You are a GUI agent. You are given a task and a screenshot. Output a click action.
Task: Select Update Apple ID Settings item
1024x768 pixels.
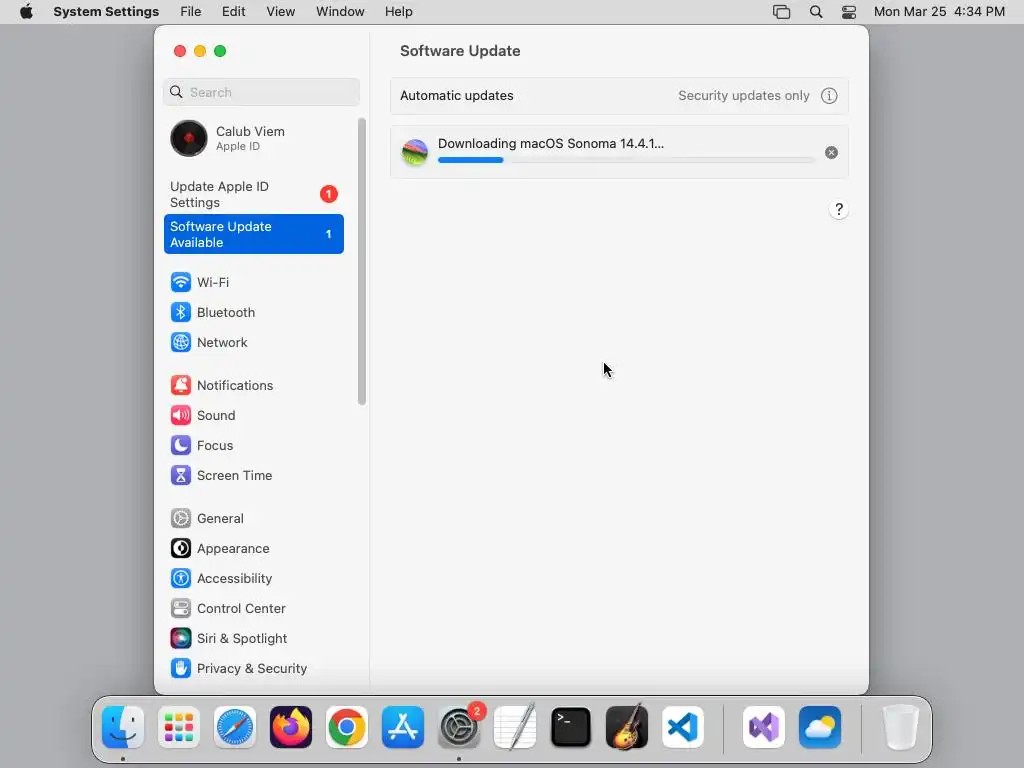[x=253, y=195]
